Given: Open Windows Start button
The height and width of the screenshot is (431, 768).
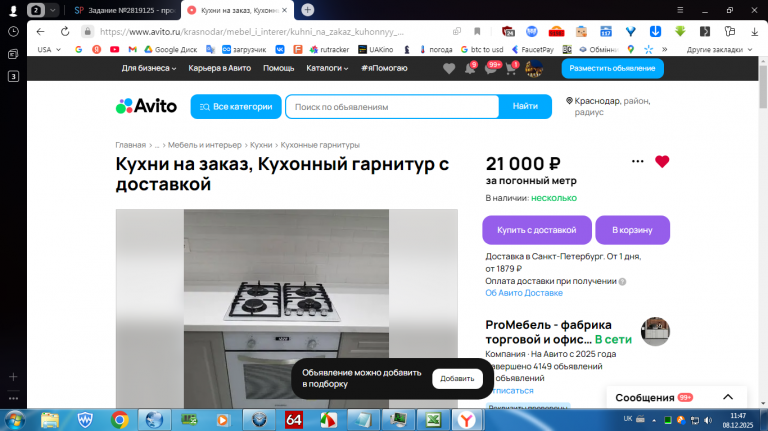Looking at the screenshot, I should 14,420.
